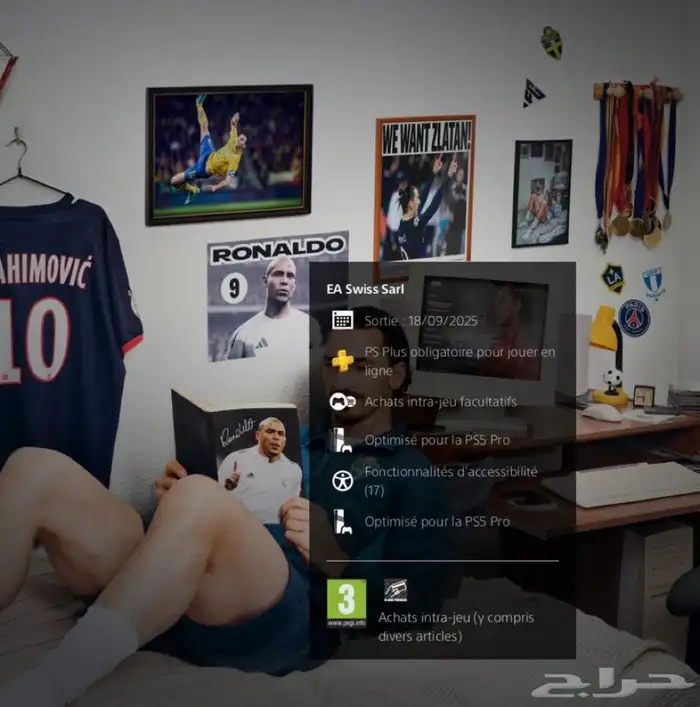Click the light-blue club crest sticker
700x707 pixels.
pyautogui.click(x=653, y=282)
